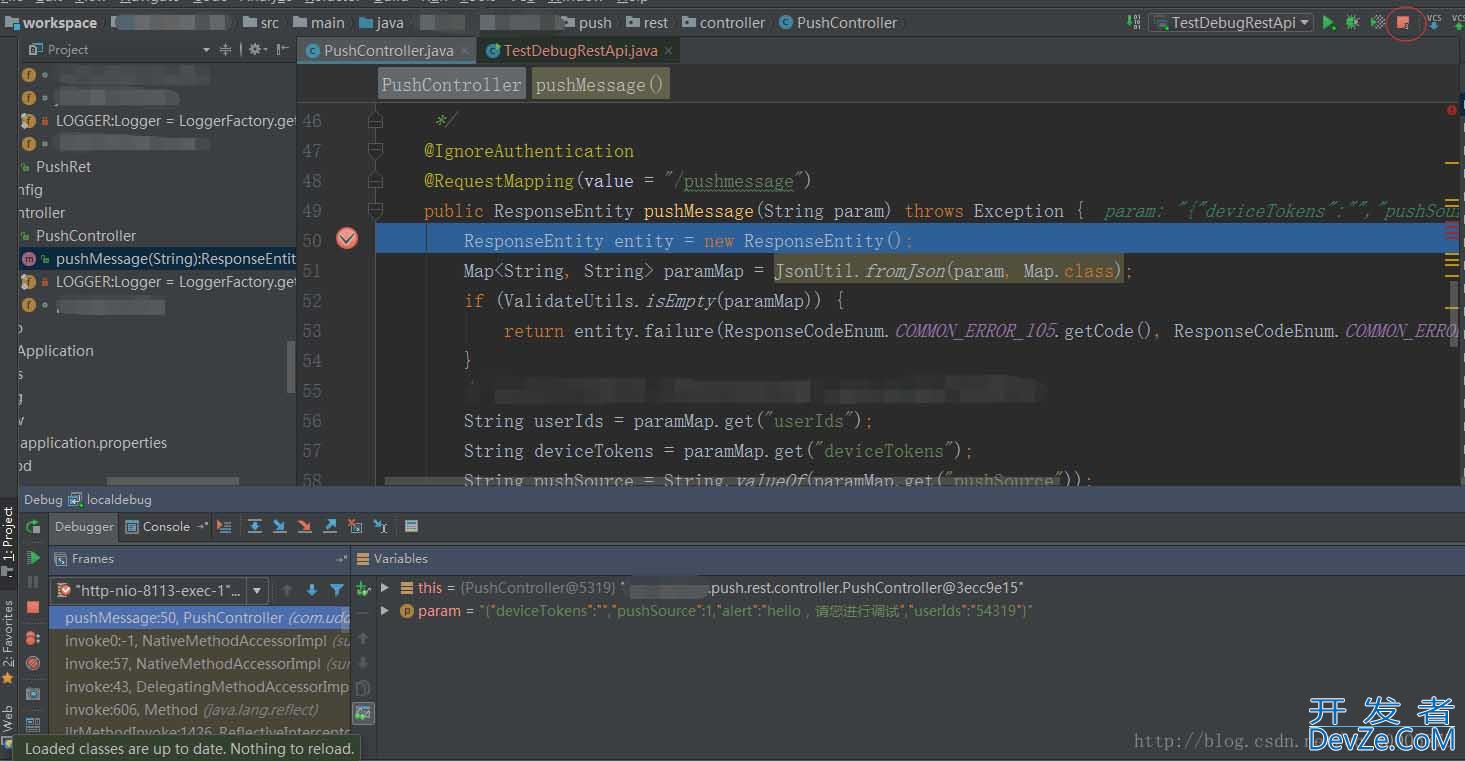Image resolution: width=1465 pixels, height=761 pixels.
Task: Click the Stop red square in debug sidebar
Action: pyautogui.click(x=33, y=607)
